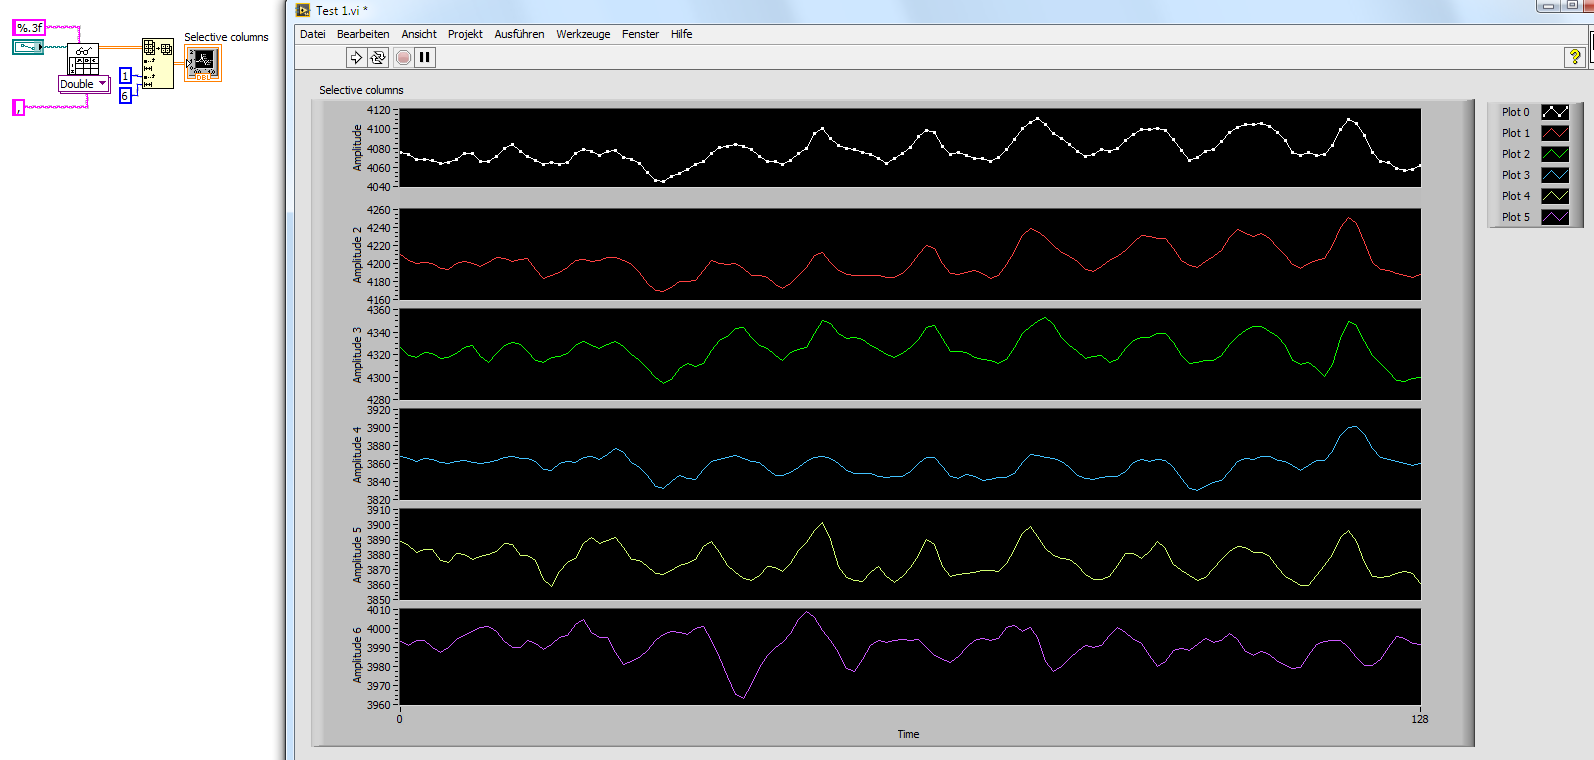Click the block diagram Selective columns label
The image size is (1594, 760).
point(226,37)
